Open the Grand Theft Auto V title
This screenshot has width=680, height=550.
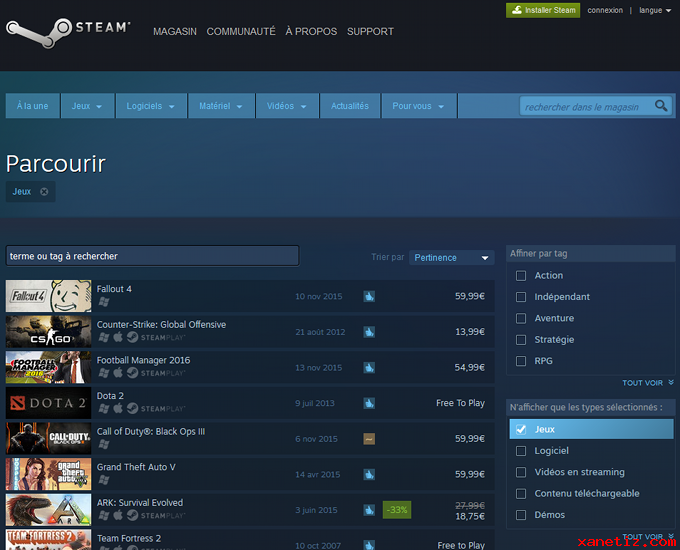(x=136, y=467)
